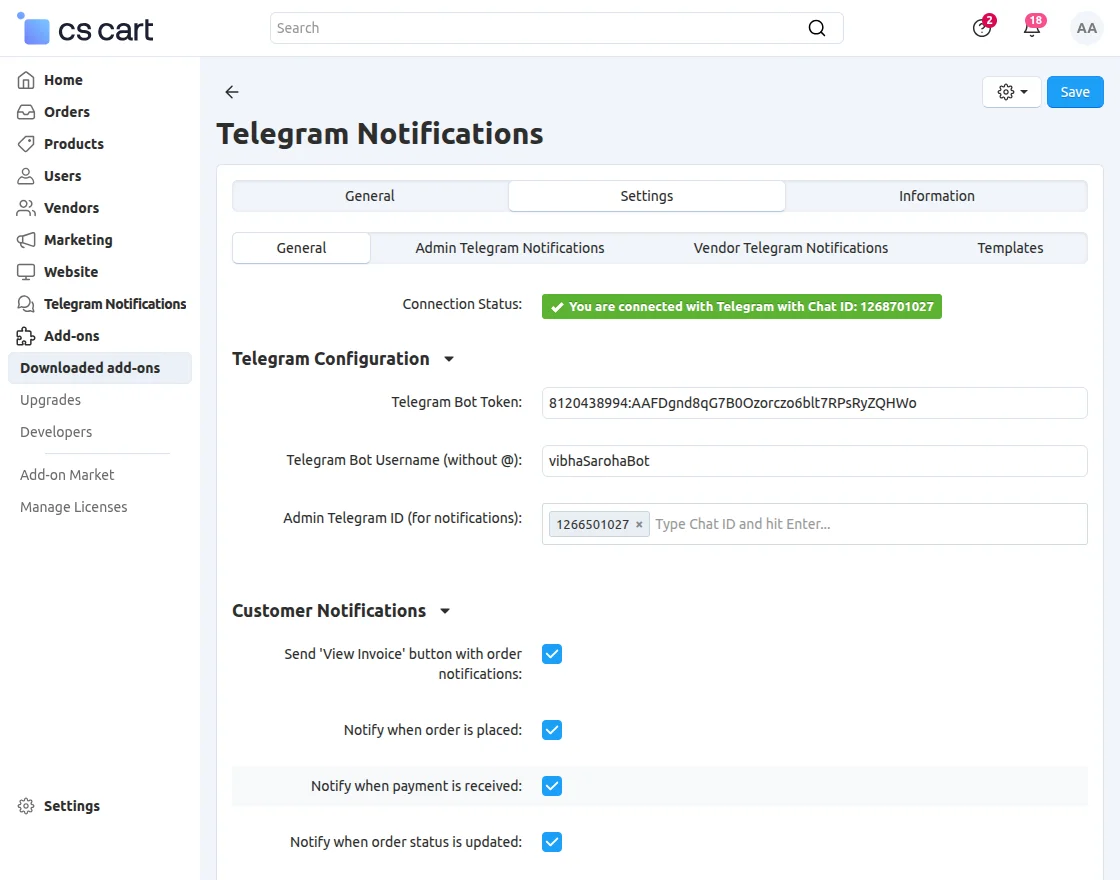Viewport: 1120px width, 880px height.
Task: Switch to the Information tab
Action: pyautogui.click(x=936, y=196)
